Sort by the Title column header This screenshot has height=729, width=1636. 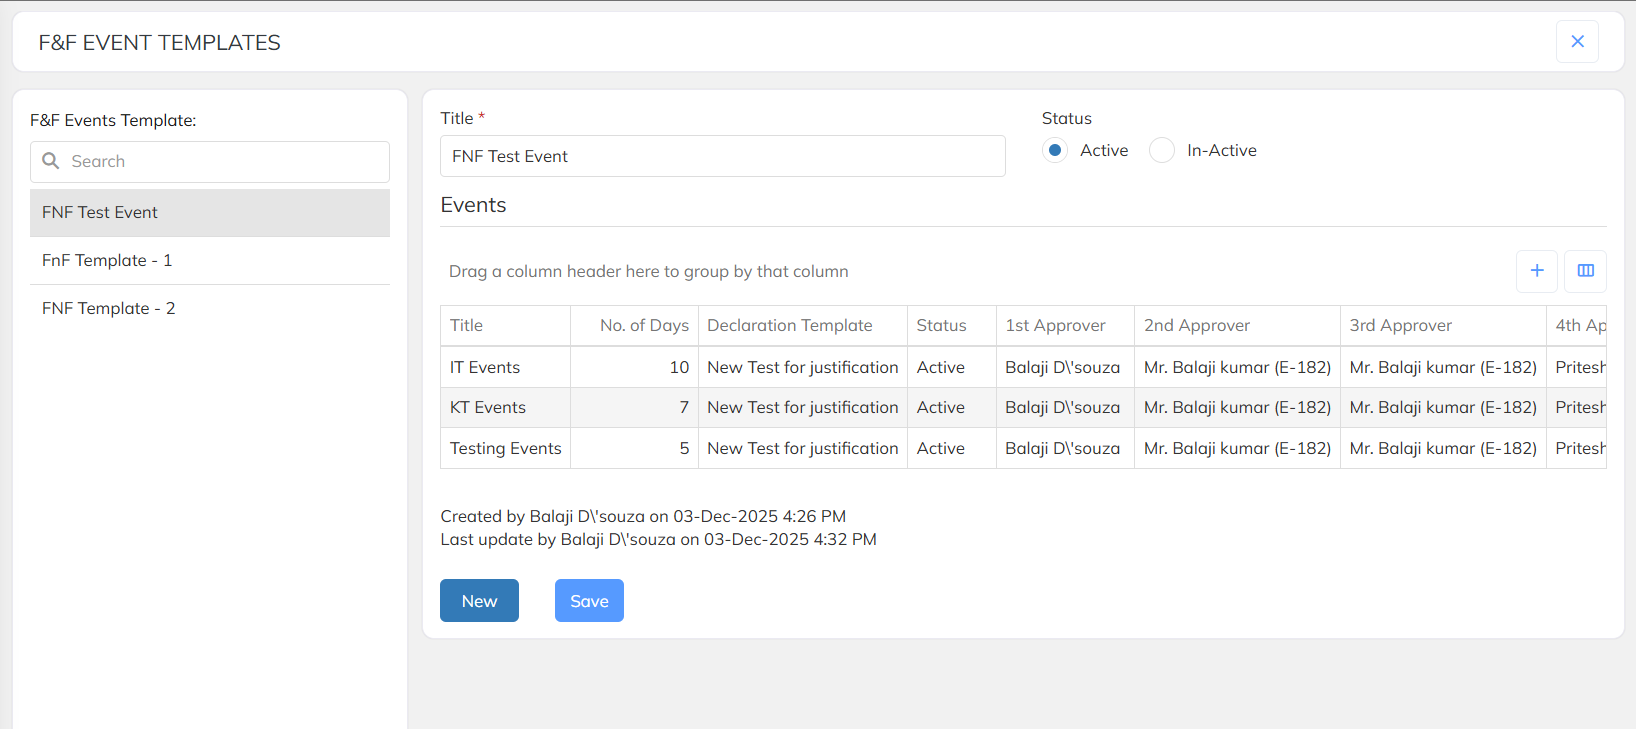tap(467, 326)
